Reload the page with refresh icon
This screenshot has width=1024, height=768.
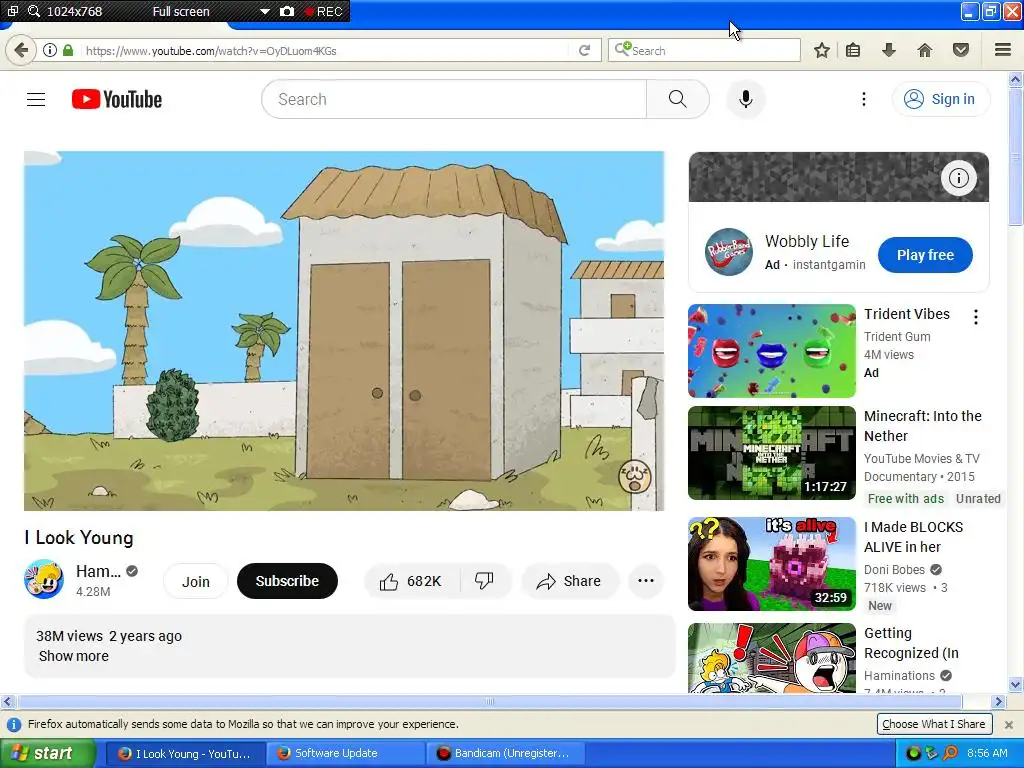click(584, 50)
